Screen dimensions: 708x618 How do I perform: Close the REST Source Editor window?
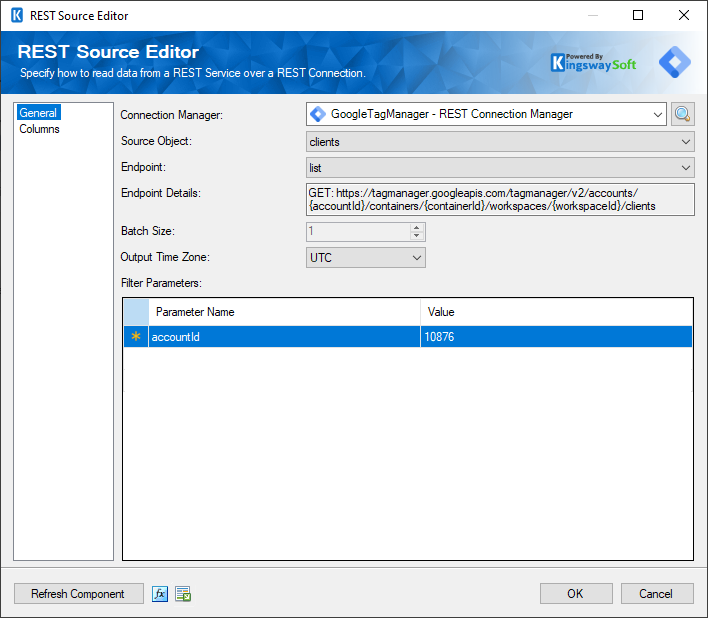(684, 15)
